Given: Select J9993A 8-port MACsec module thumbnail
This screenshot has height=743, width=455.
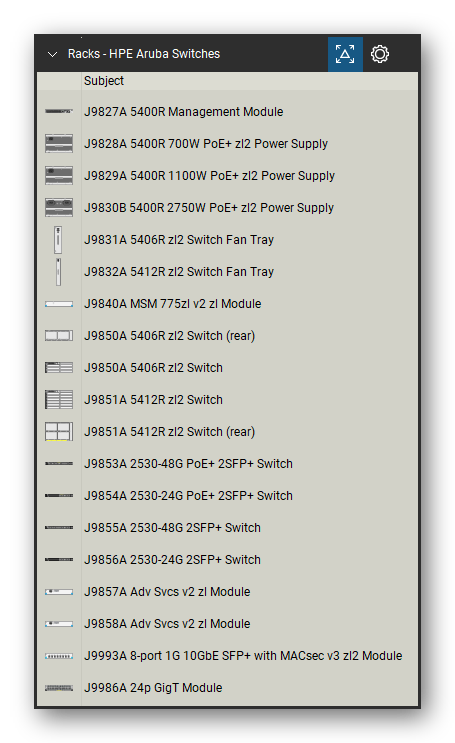Looking at the screenshot, I should 59,656.
